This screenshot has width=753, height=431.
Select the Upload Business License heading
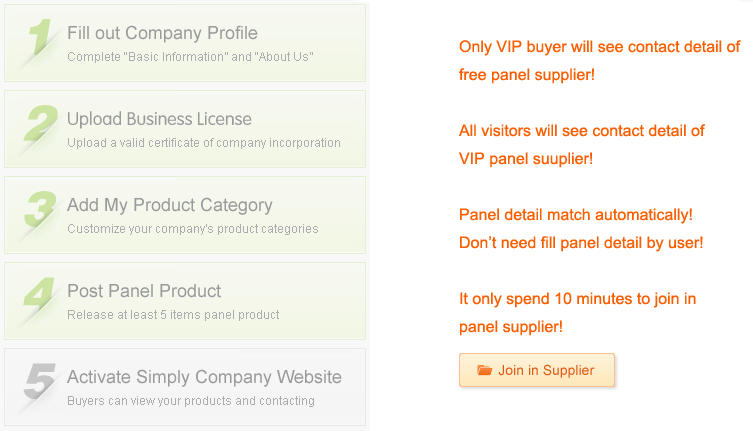tap(159, 119)
